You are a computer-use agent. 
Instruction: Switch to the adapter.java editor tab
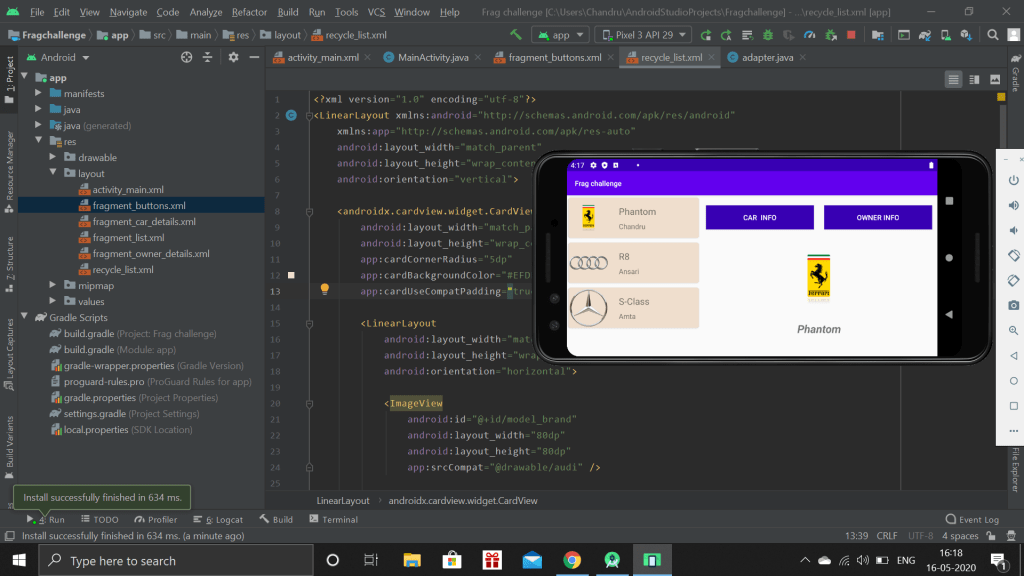click(x=766, y=57)
